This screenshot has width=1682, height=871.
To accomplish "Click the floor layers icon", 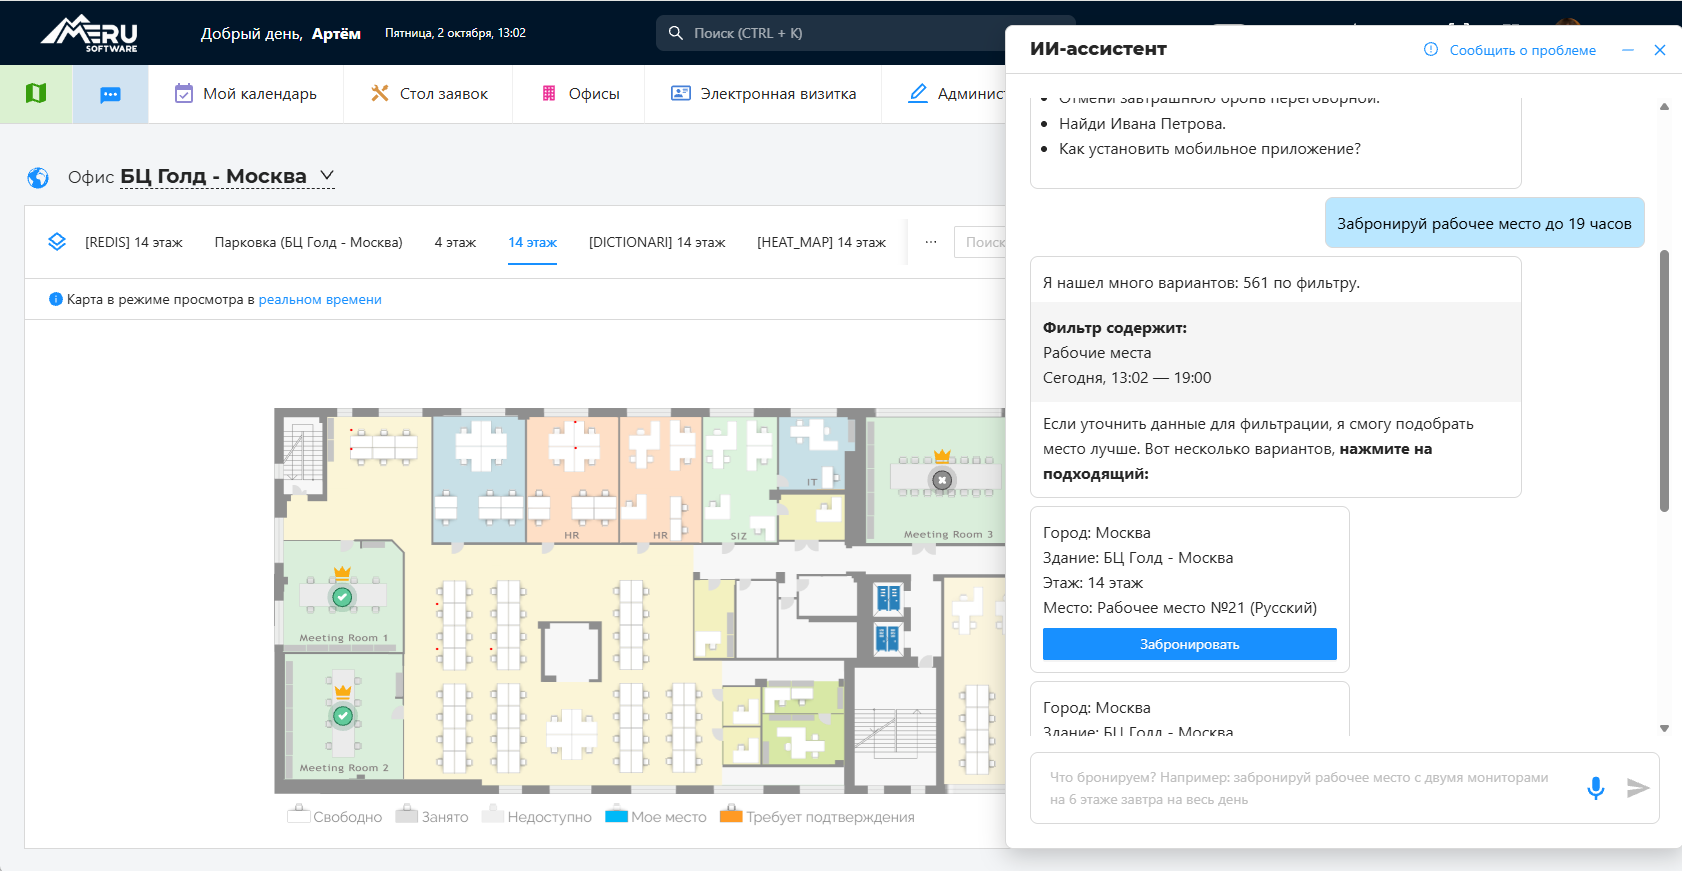I will point(57,242).
